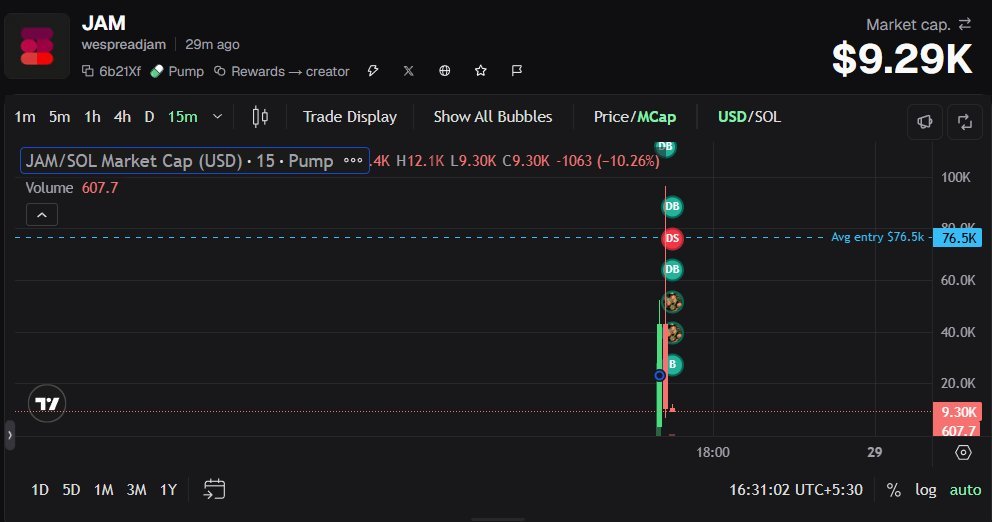Click the lightning bolt icon
992x522 pixels.
click(x=373, y=71)
